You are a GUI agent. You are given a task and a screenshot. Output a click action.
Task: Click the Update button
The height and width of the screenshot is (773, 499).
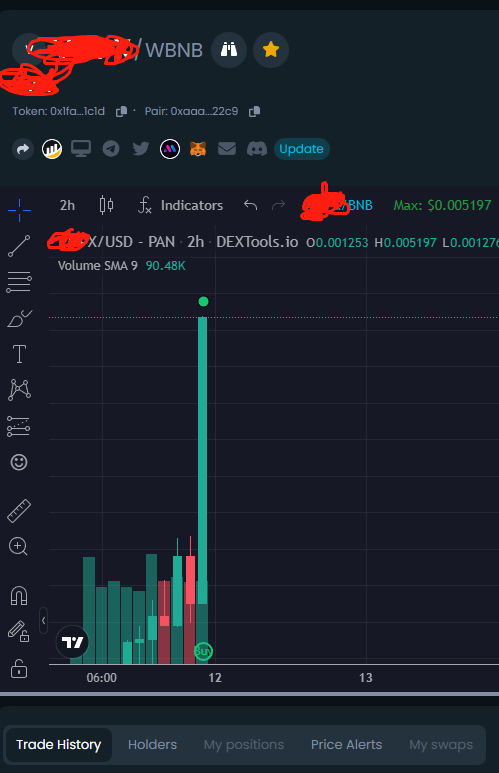pyautogui.click(x=301, y=149)
